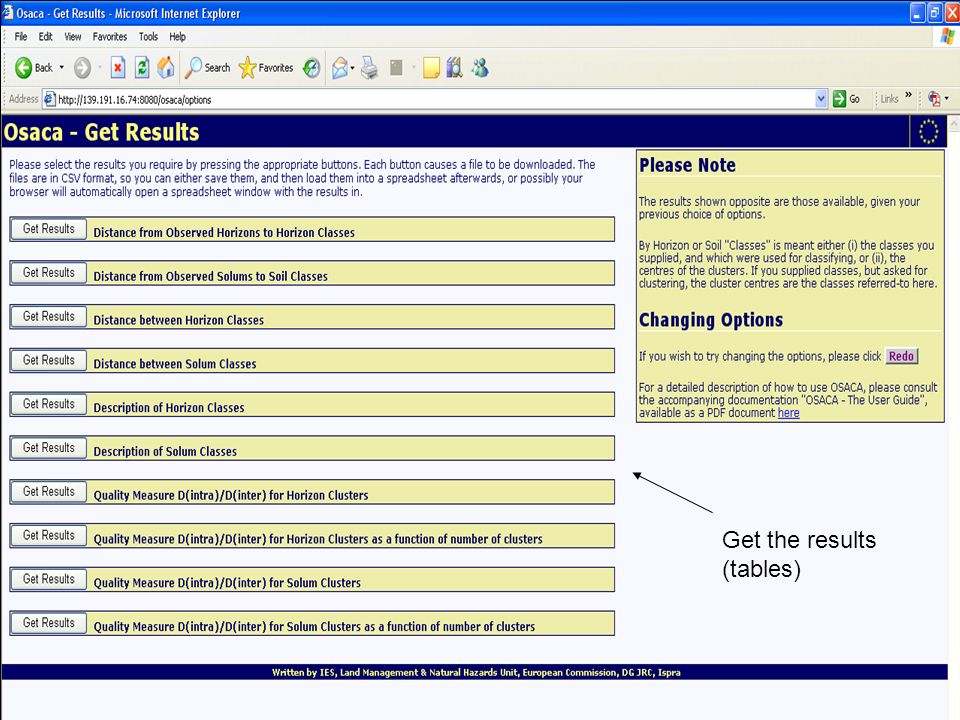Click the 'Osaca - Get Results' page heading
Viewport: 960px width, 720px height.
point(102,132)
